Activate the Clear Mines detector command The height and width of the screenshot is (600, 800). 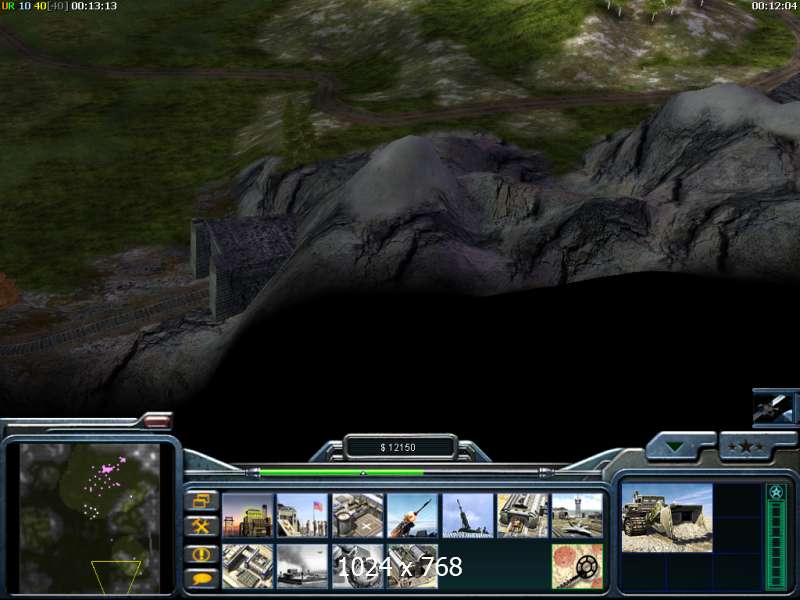point(578,566)
